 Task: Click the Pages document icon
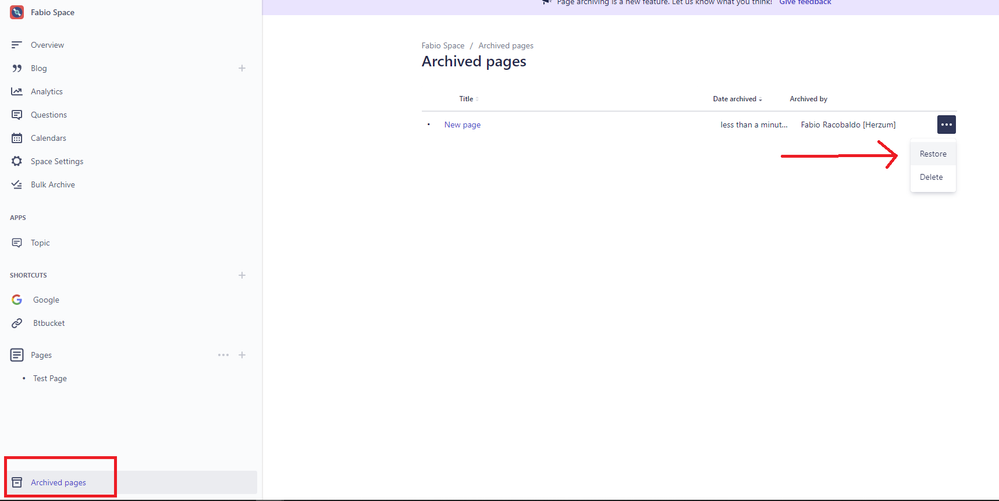[x=17, y=355]
